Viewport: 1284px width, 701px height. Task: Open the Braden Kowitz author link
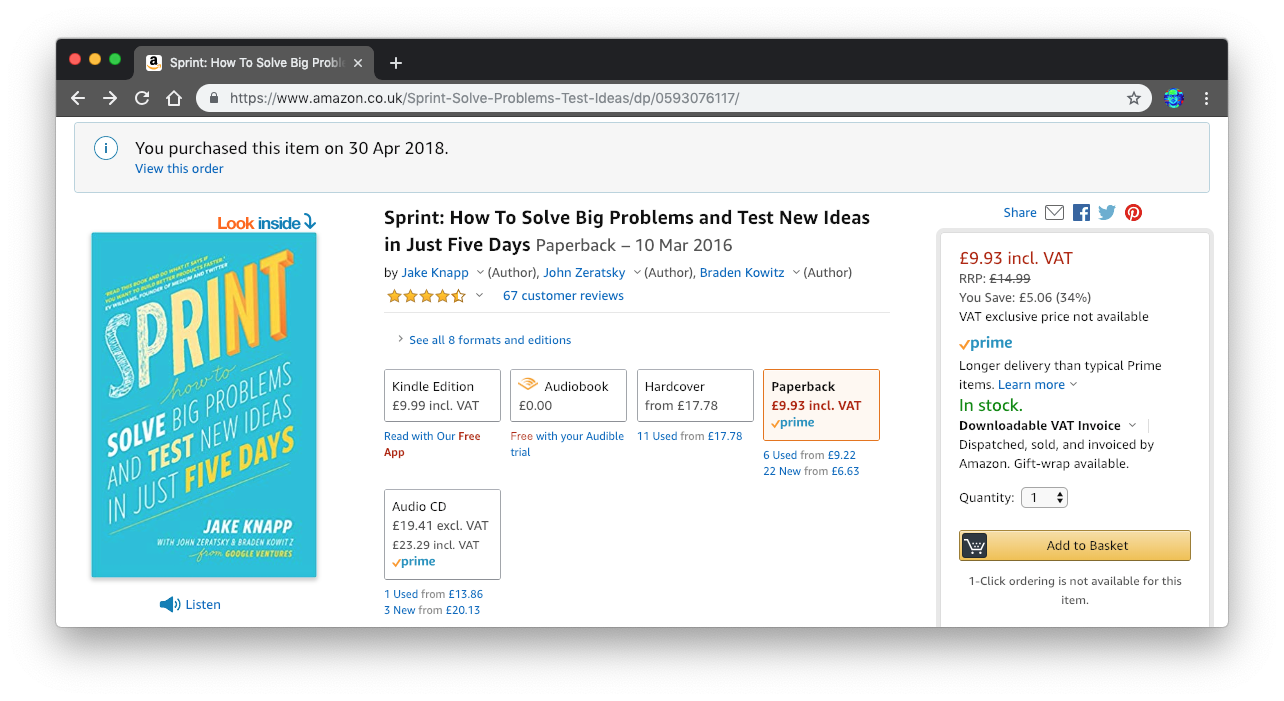[742, 272]
